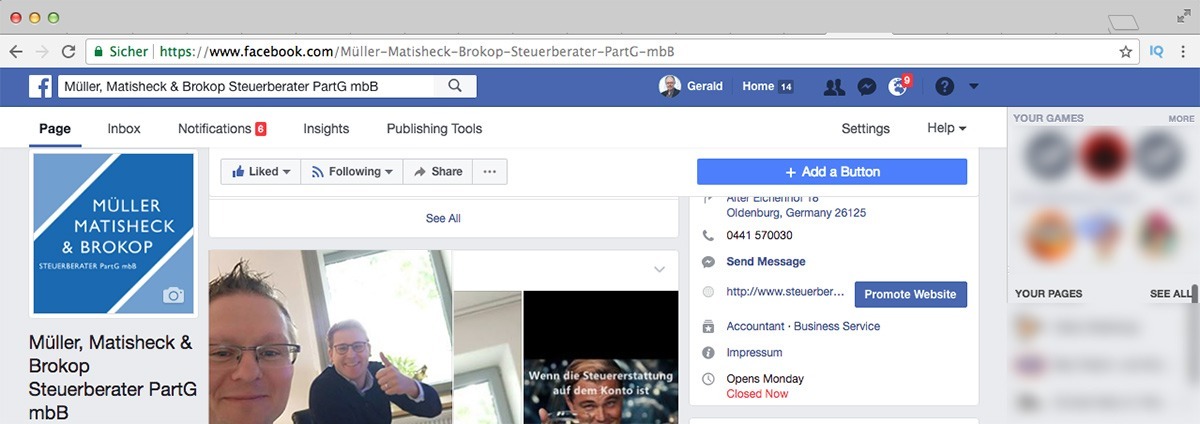
Task: Click Promote Website button
Action: (x=911, y=294)
